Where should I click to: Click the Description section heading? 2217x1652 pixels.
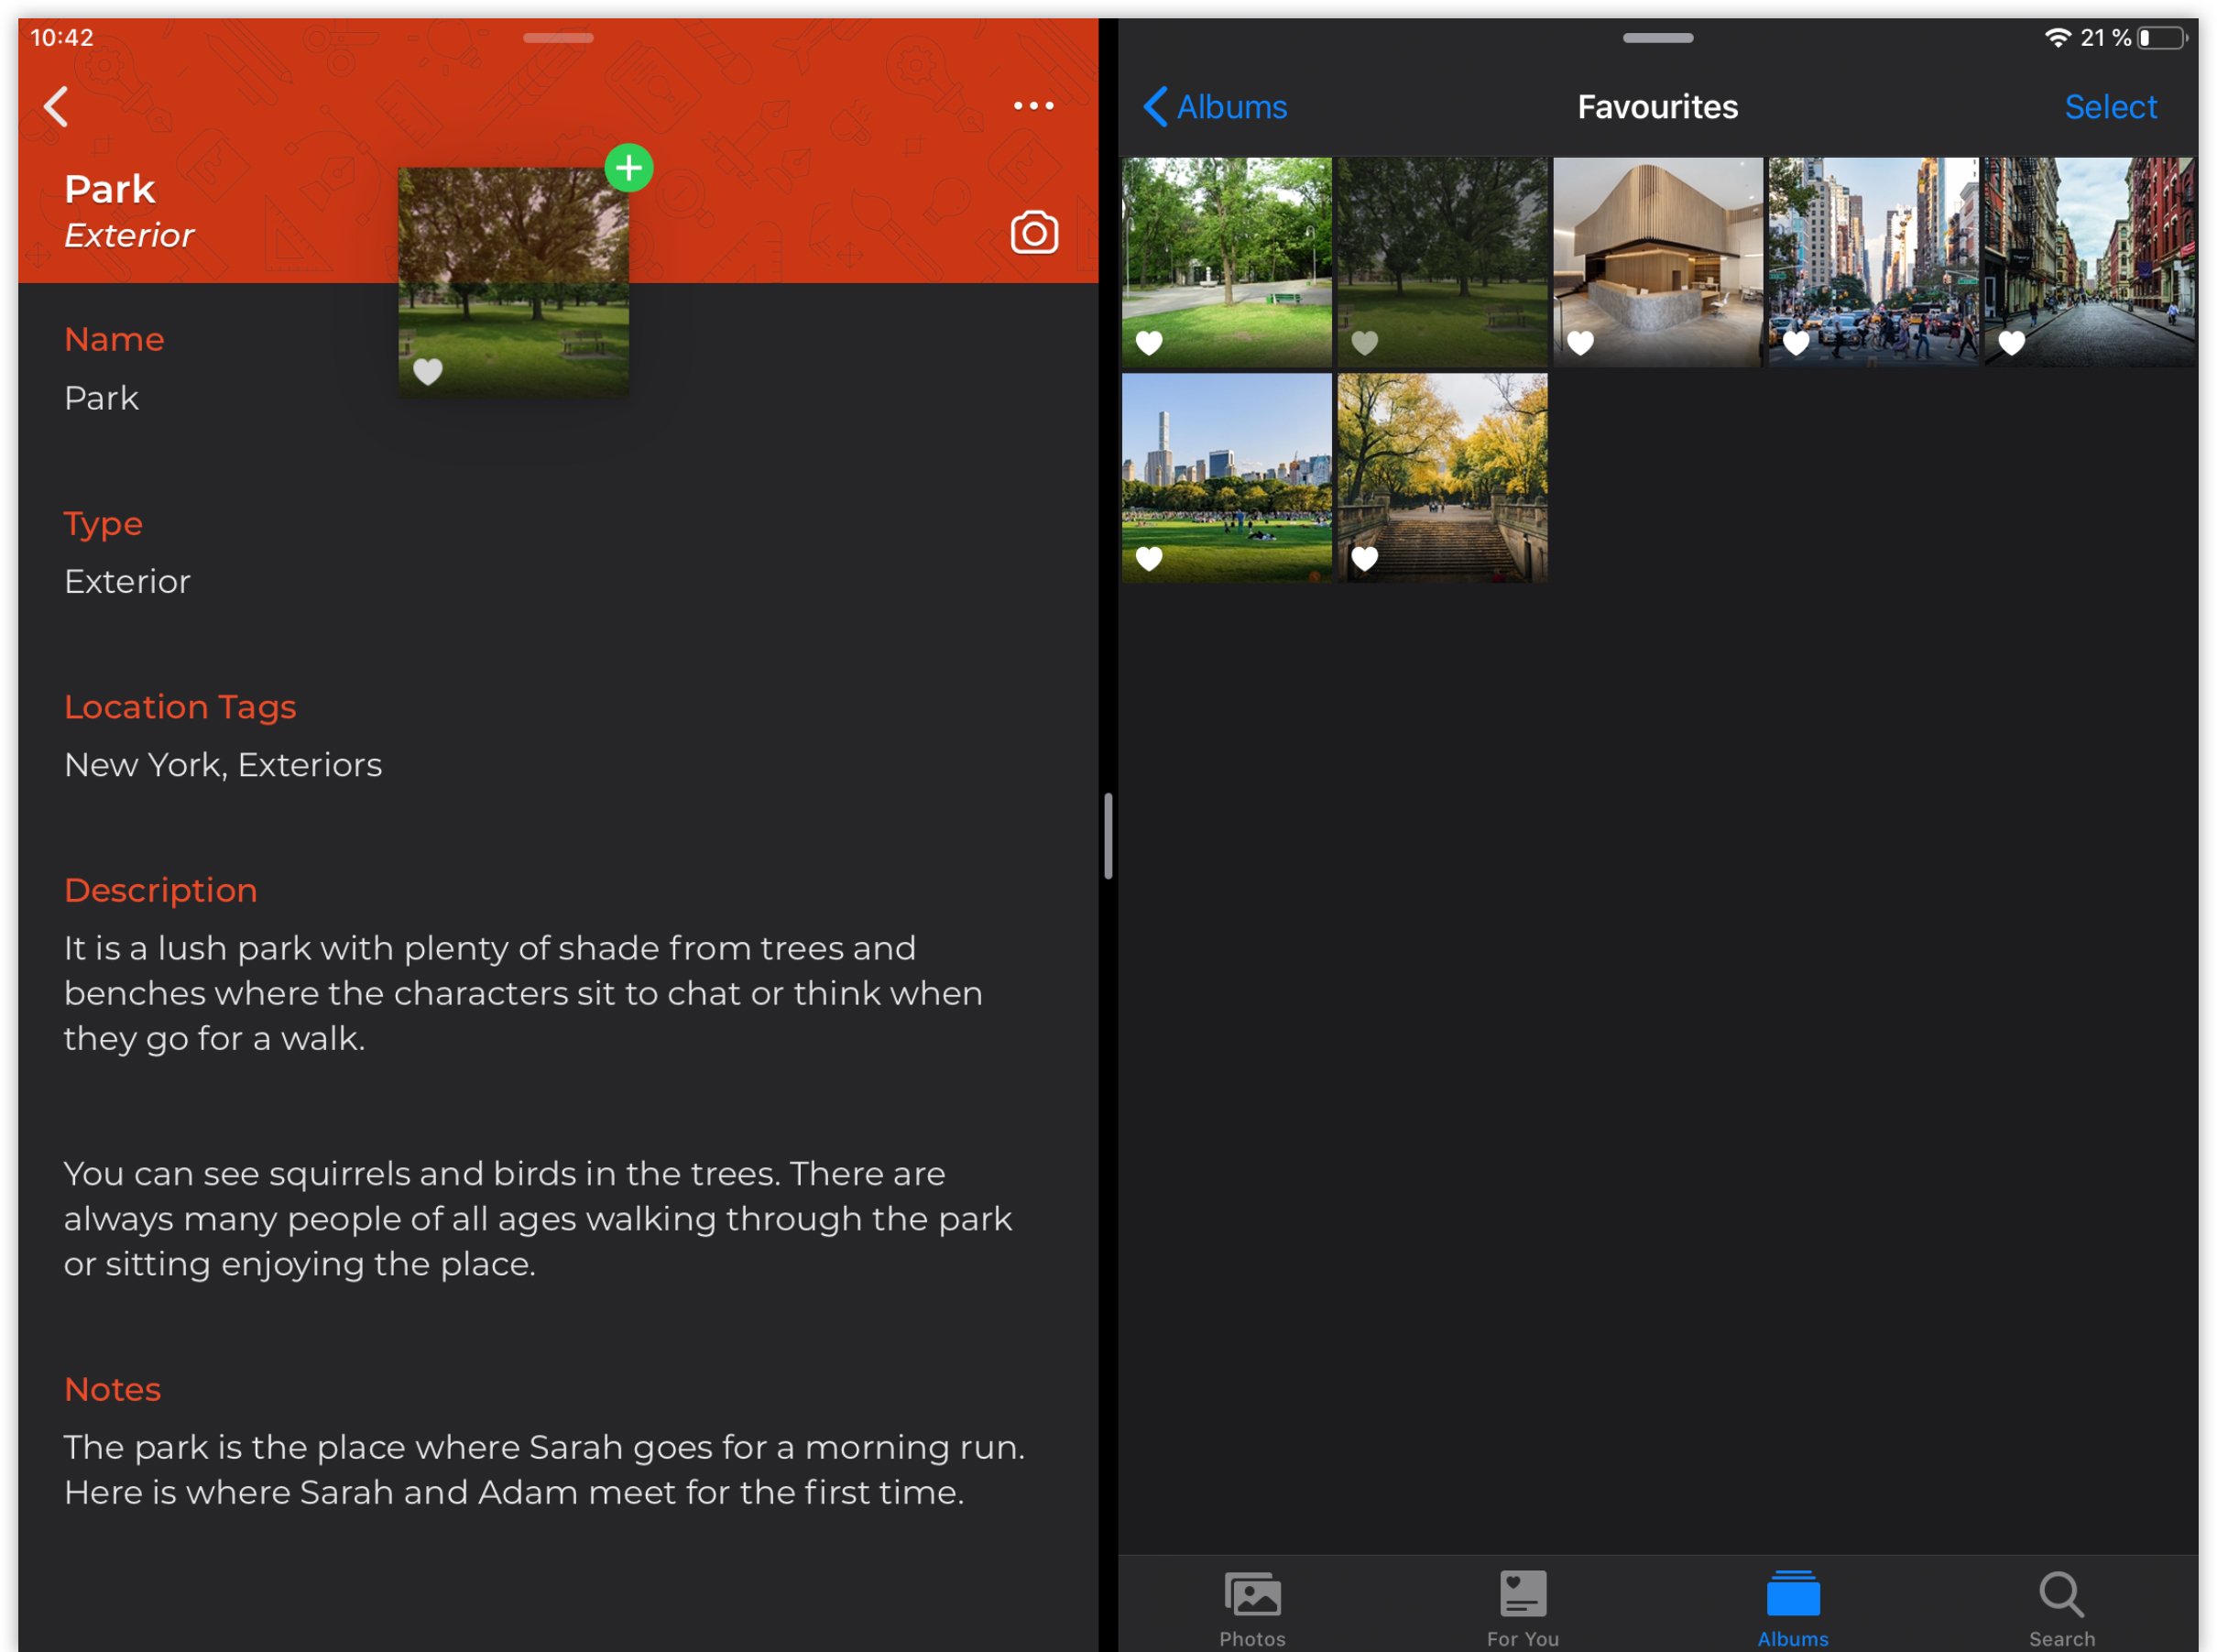[161, 891]
